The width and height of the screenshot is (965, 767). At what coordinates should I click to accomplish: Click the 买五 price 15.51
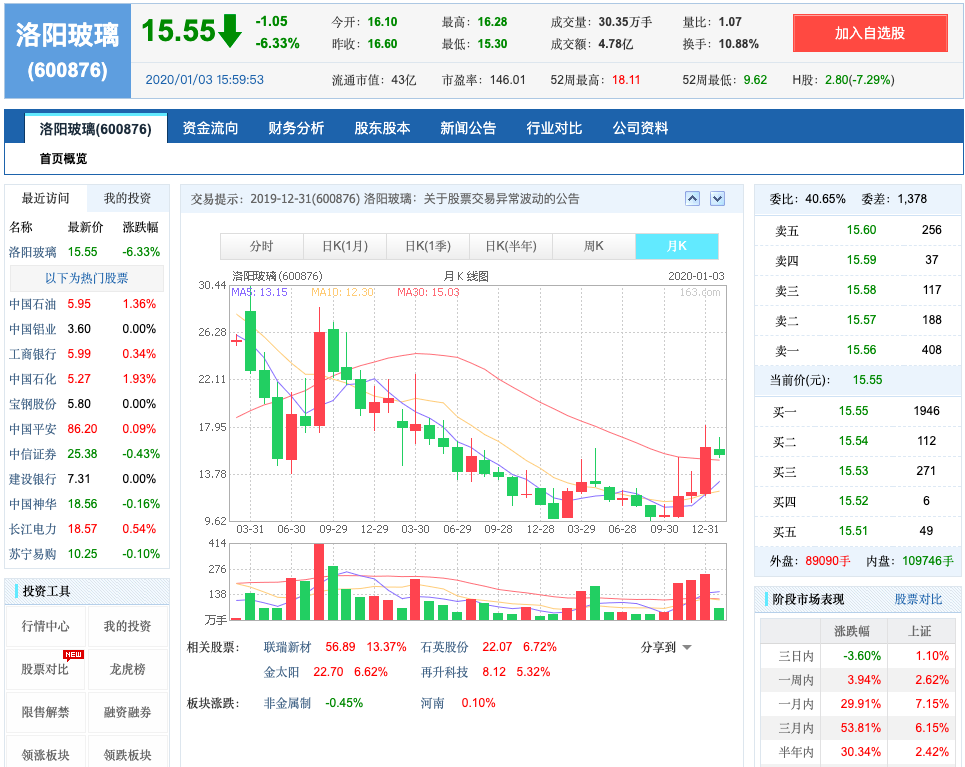[854, 531]
